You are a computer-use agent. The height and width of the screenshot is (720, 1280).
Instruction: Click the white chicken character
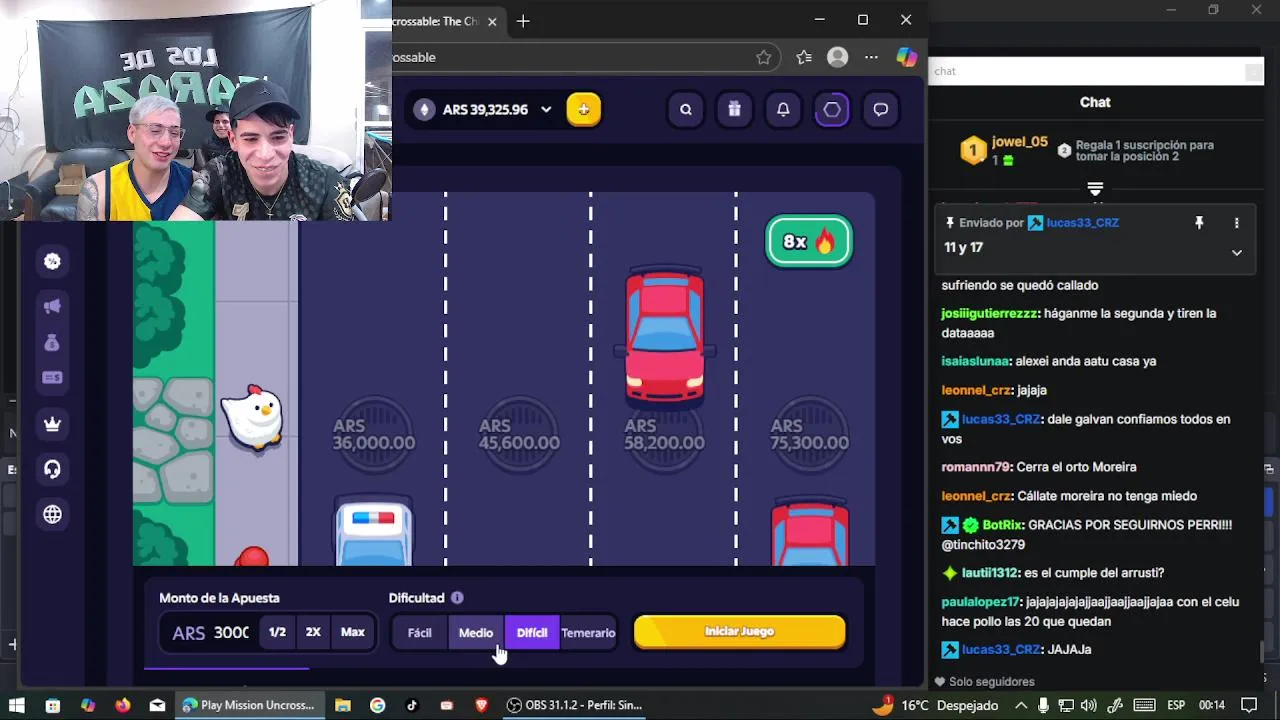tap(252, 416)
